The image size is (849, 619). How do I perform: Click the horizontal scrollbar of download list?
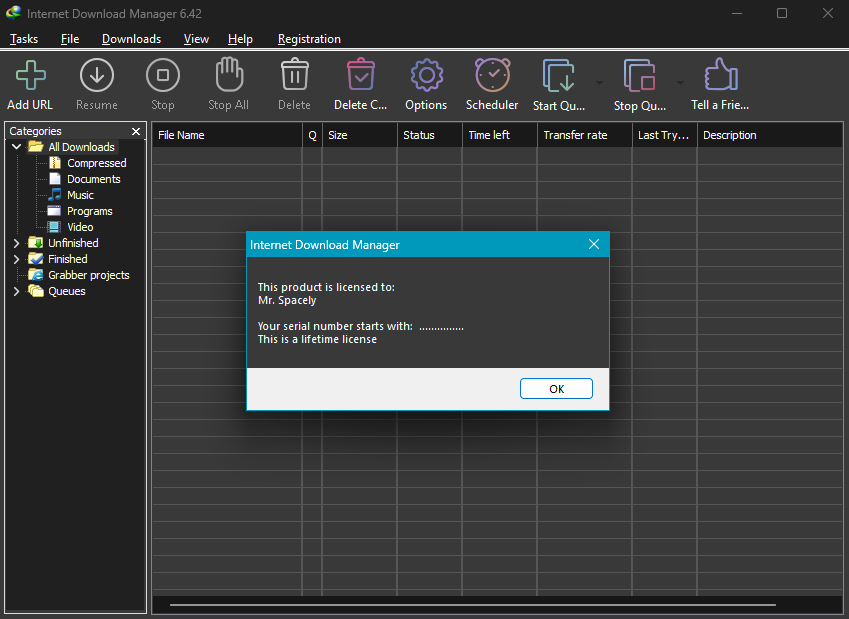pyautogui.click(x=473, y=605)
